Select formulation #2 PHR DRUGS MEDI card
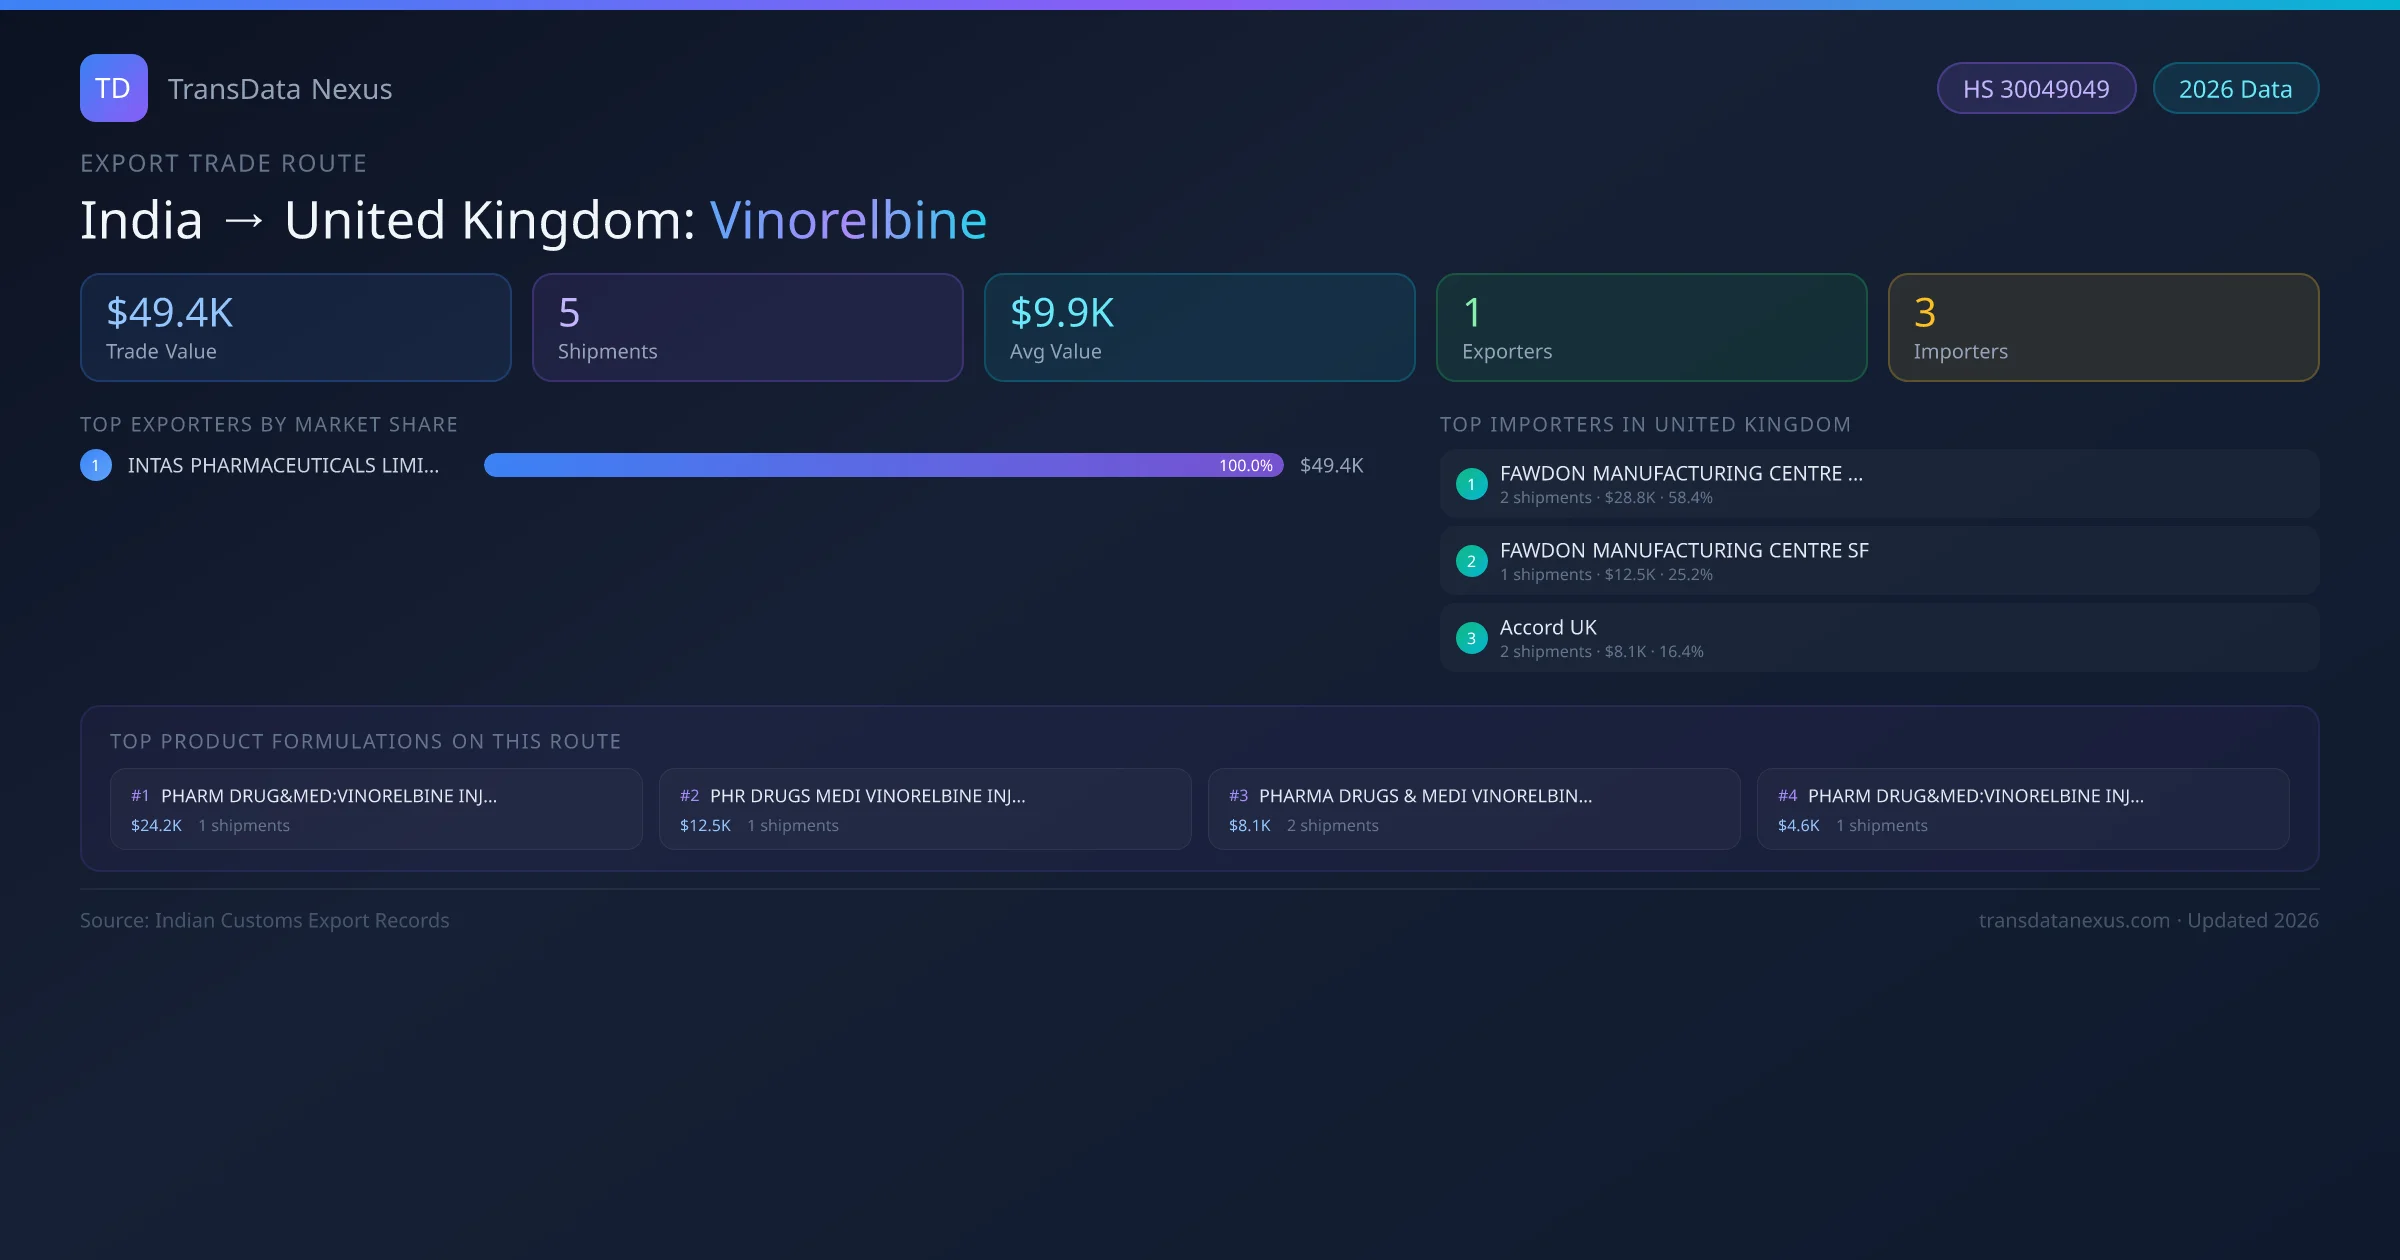 (925, 809)
